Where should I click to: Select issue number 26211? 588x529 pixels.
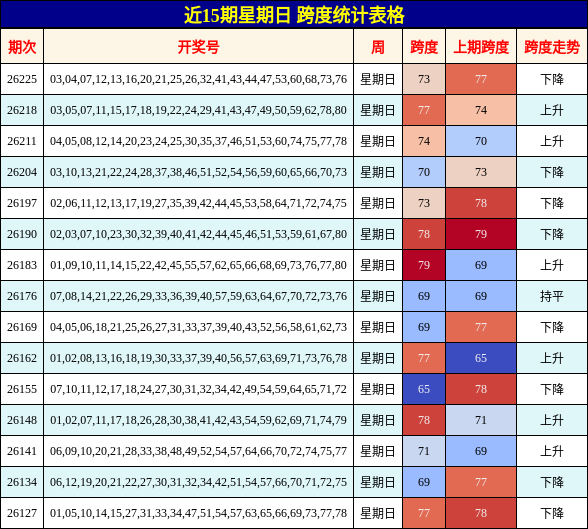pyautogui.click(x=22, y=141)
